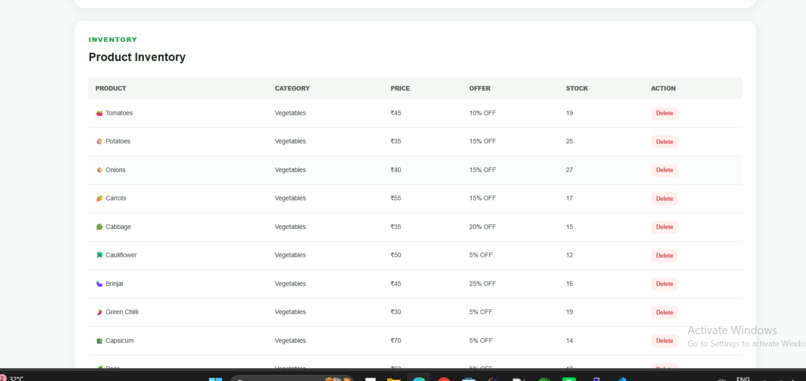Delete the Brinjal row
806x381 pixels.
click(664, 284)
